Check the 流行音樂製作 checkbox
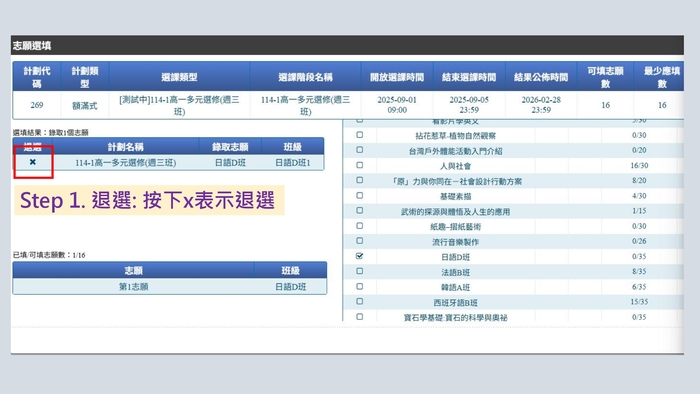Image resolution: width=700 pixels, height=394 pixels. [x=359, y=241]
